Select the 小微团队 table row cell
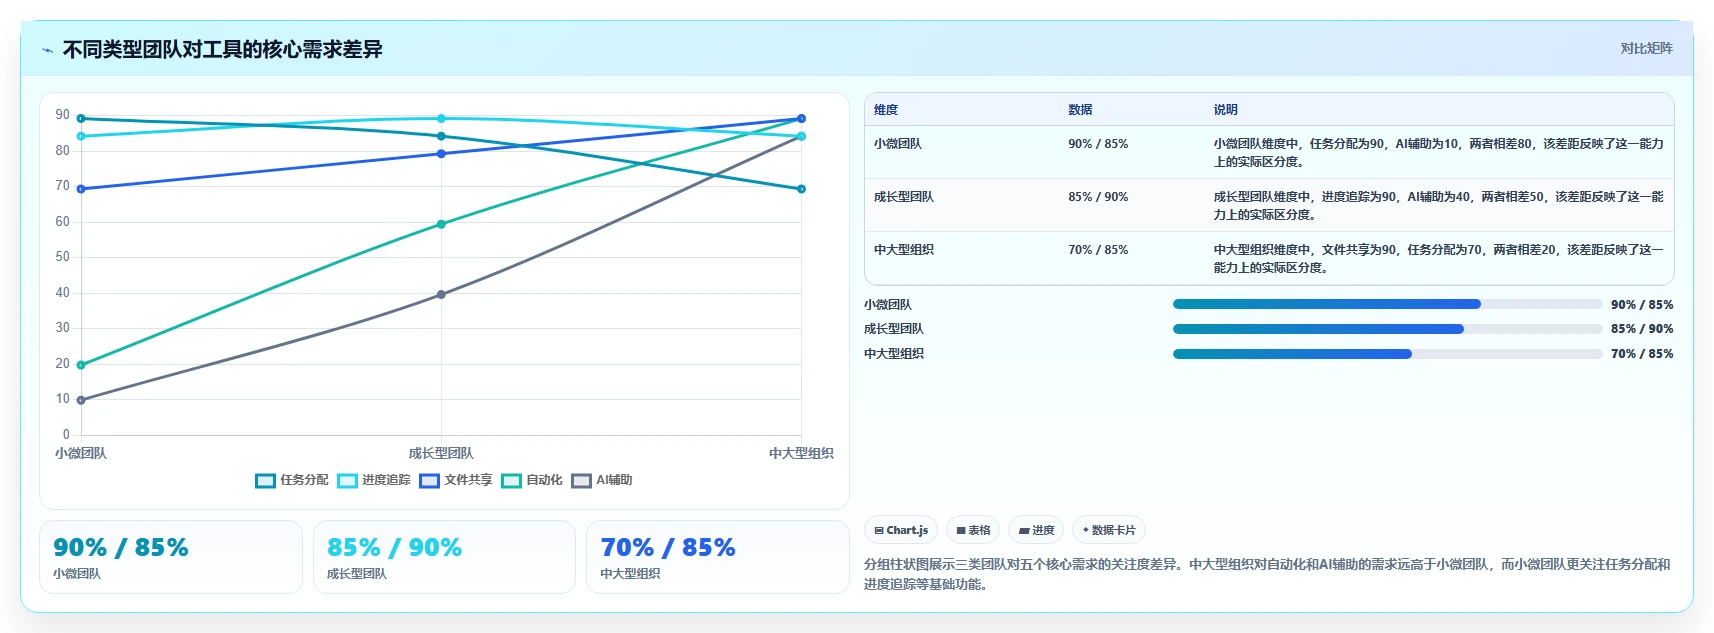The height and width of the screenshot is (633, 1714). [x=898, y=144]
